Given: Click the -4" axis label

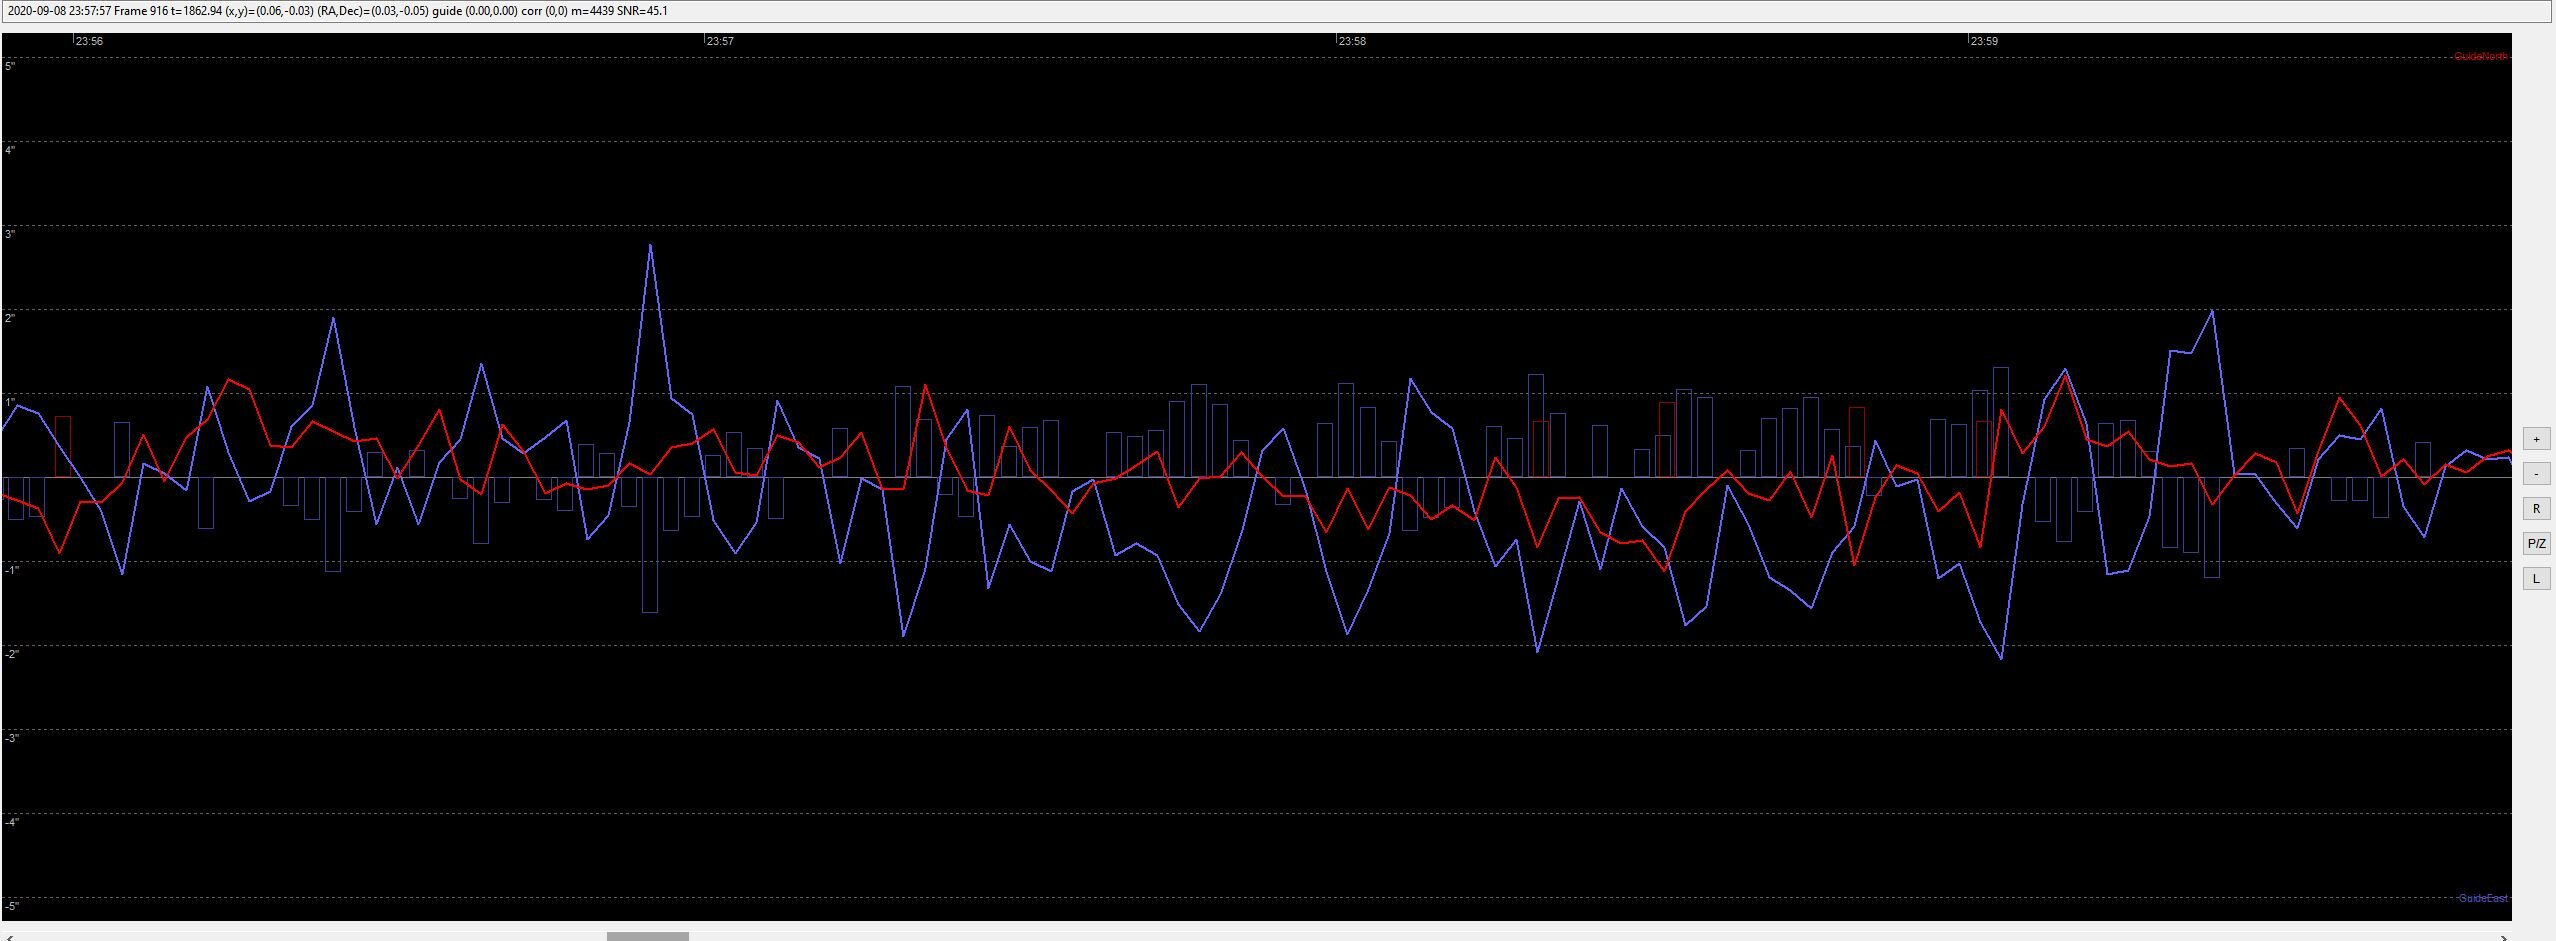Looking at the screenshot, I should (11, 822).
